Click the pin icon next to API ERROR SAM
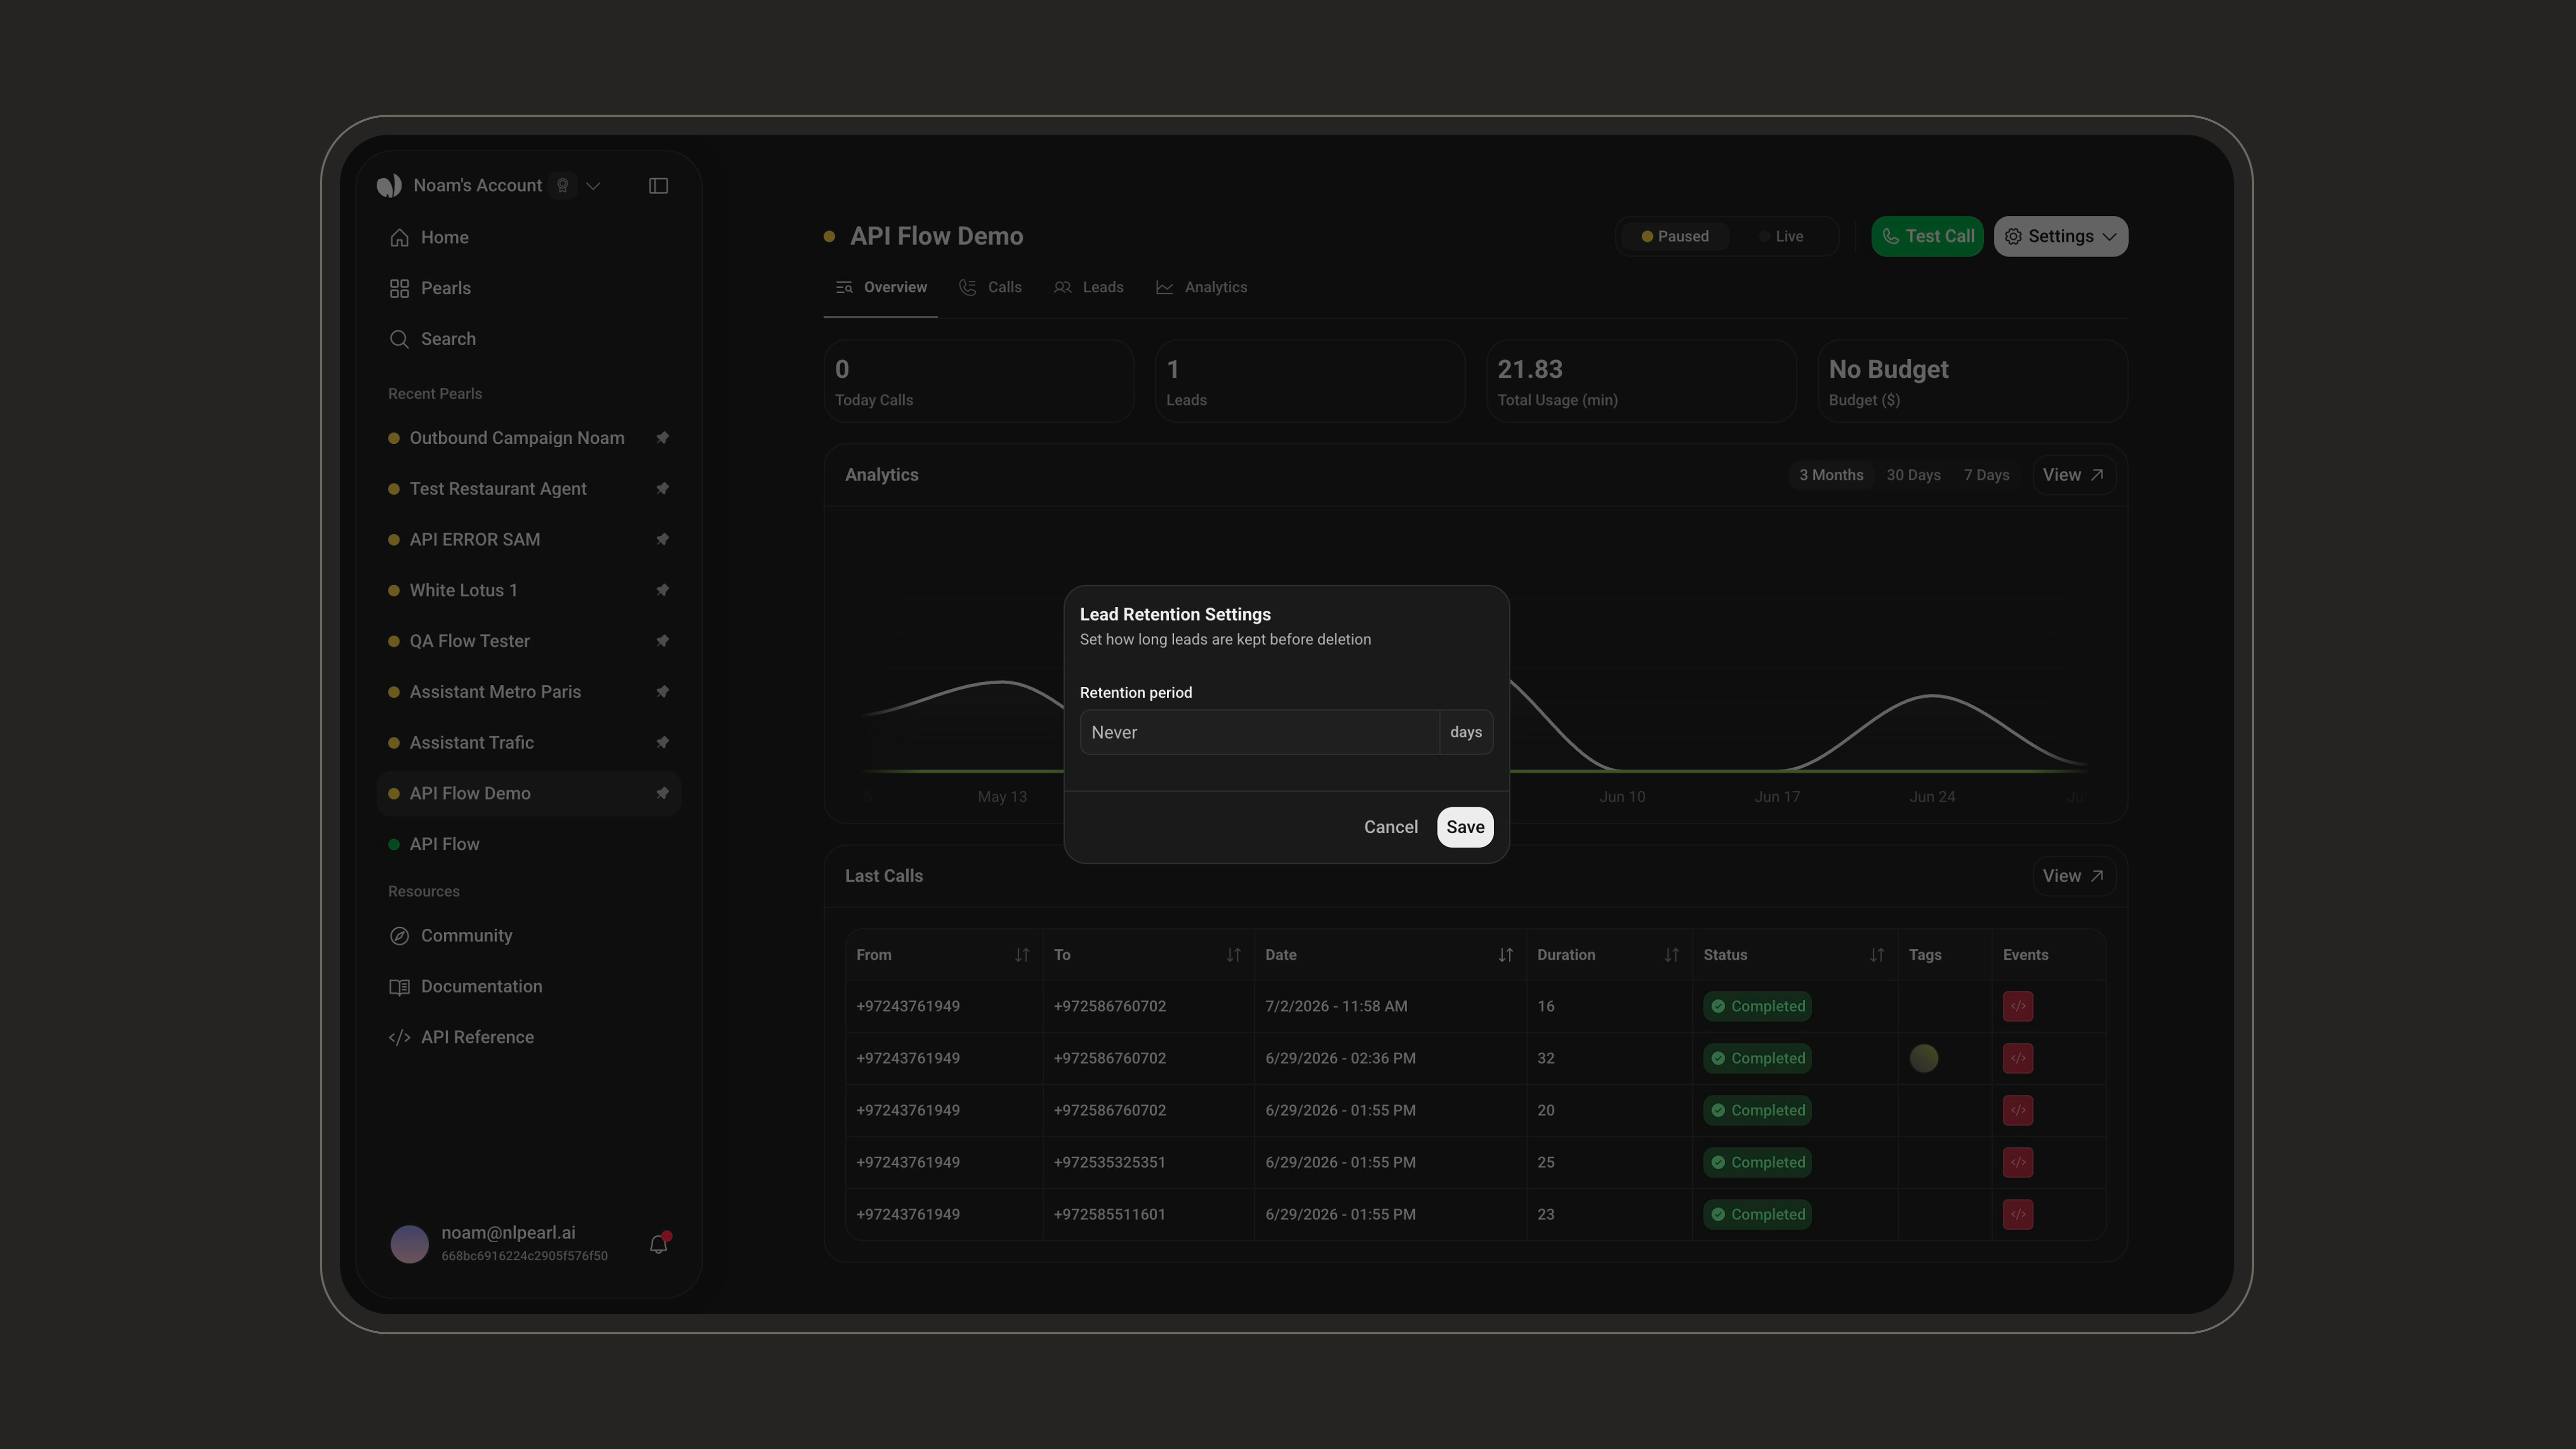 (x=662, y=540)
